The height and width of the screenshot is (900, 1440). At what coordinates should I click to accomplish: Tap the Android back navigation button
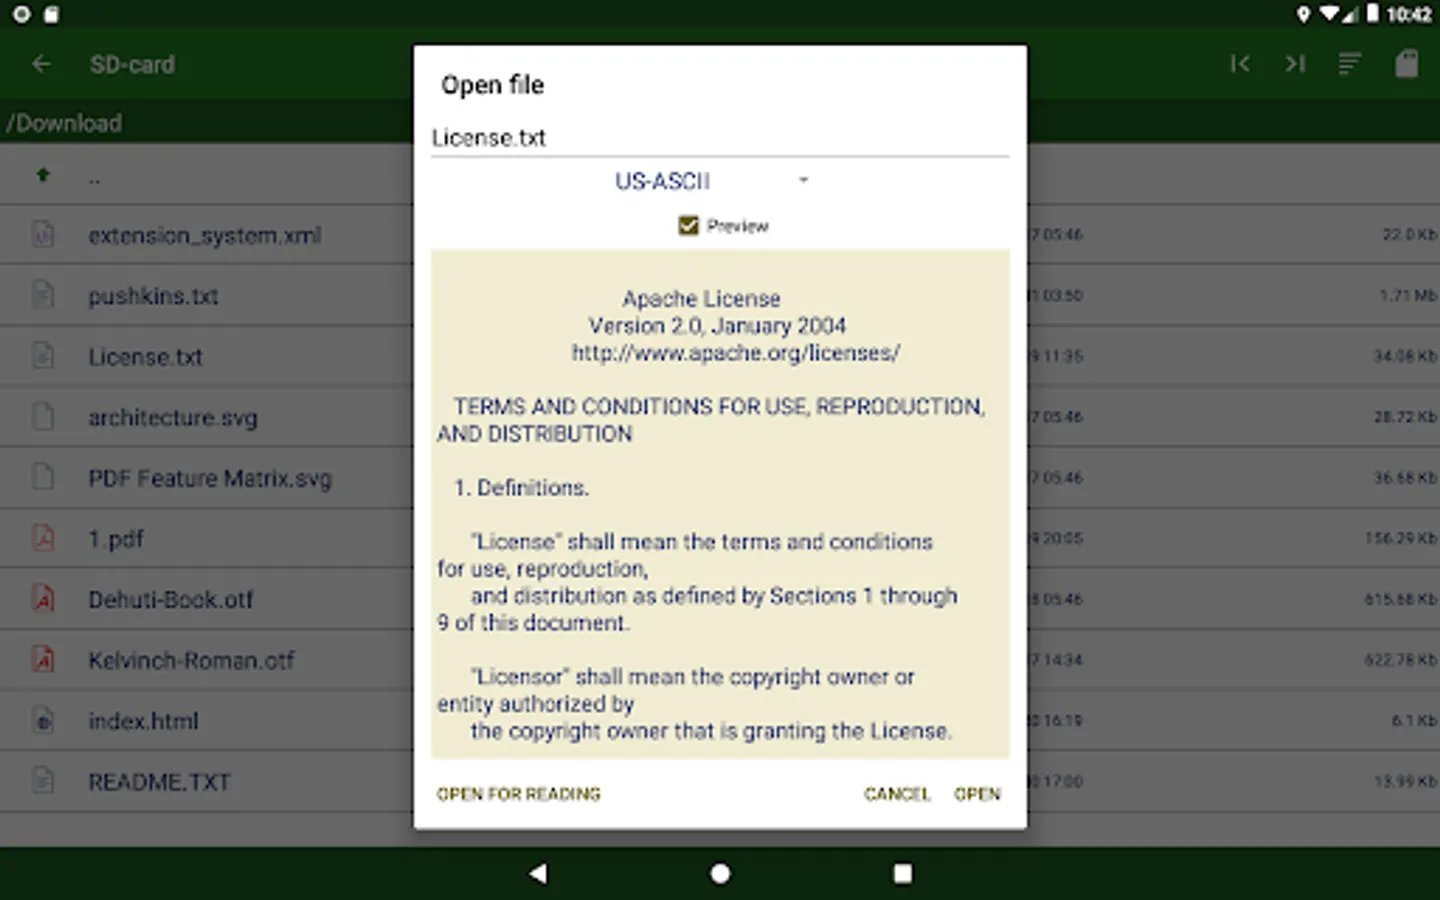point(538,873)
